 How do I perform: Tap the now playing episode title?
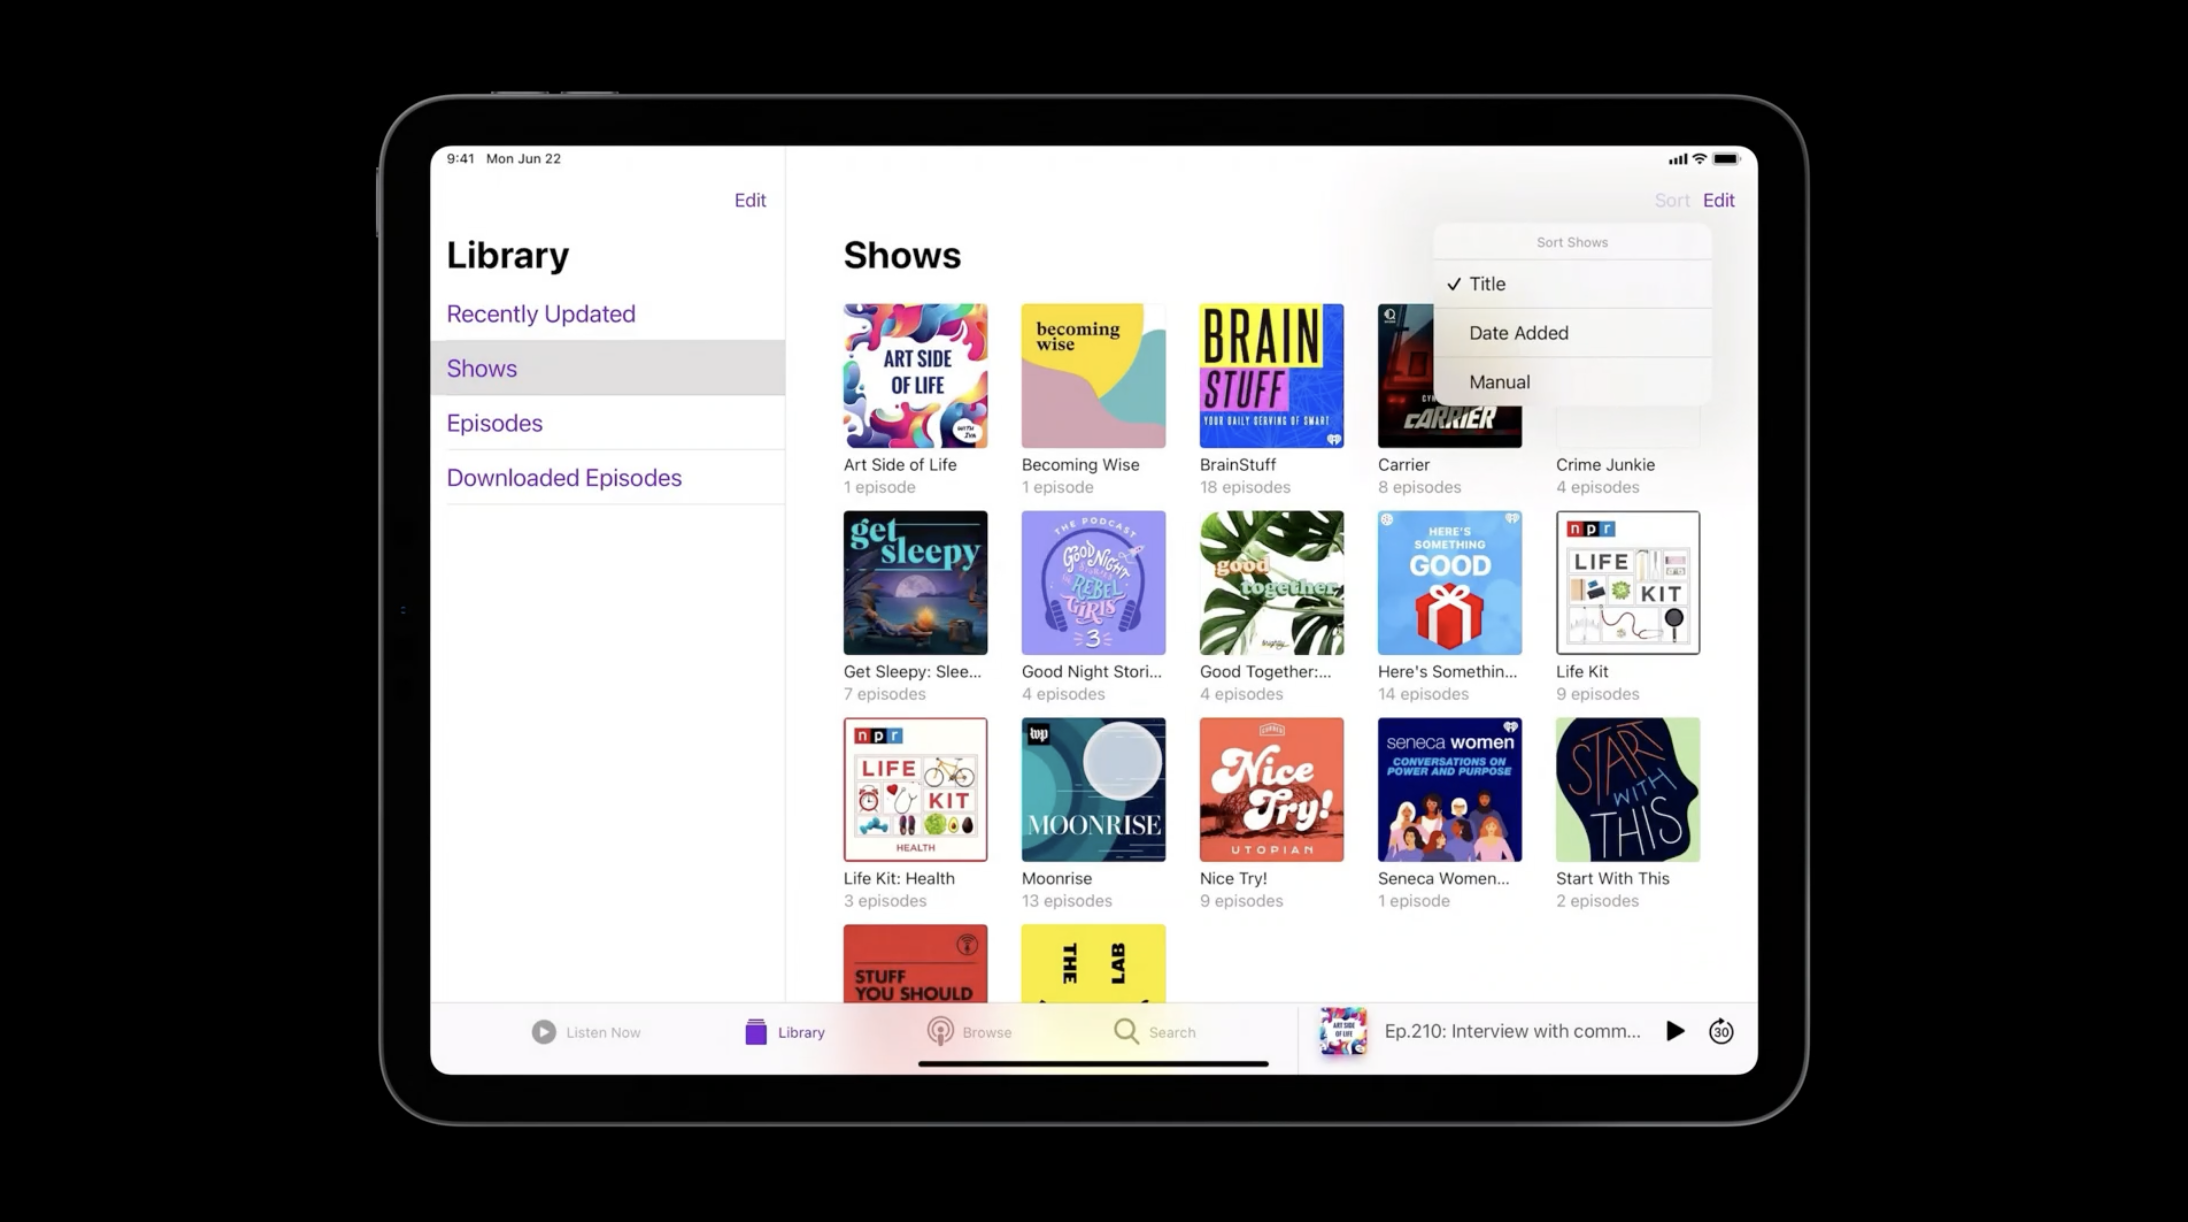click(1512, 1031)
